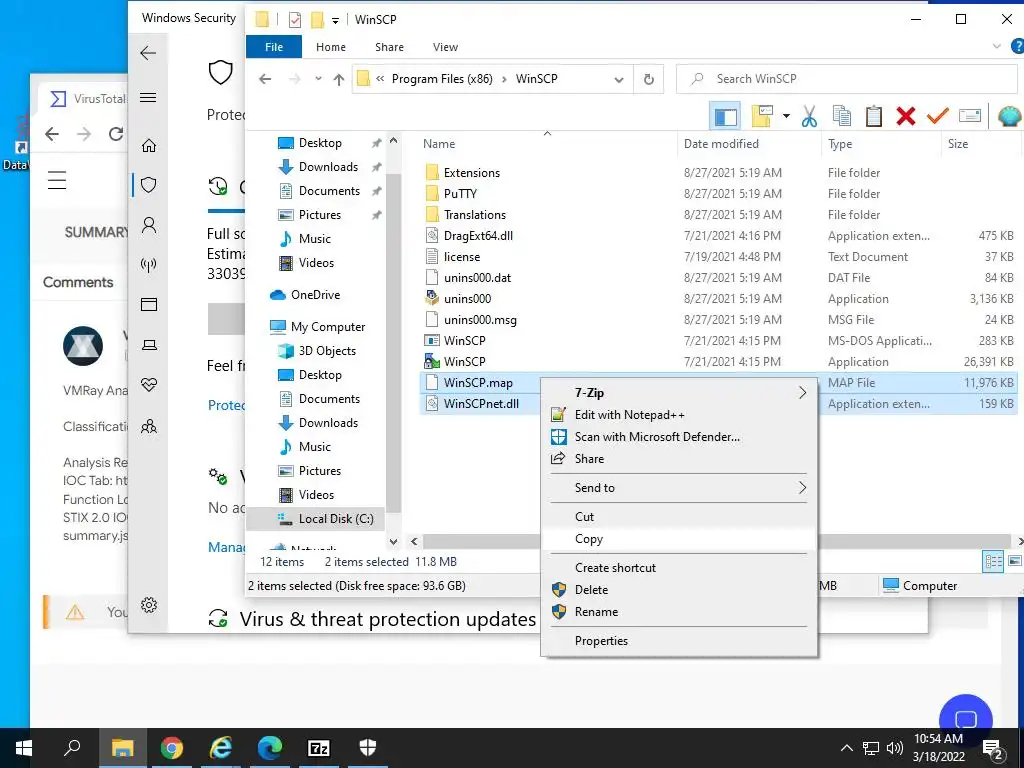This screenshot has height=768, width=1024.
Task: Open hamburger menu in Windows Security
Action: coord(148,98)
